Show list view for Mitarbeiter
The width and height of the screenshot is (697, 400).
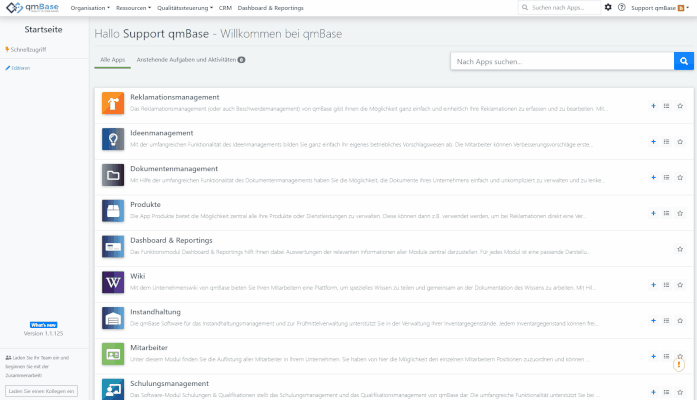click(666, 356)
